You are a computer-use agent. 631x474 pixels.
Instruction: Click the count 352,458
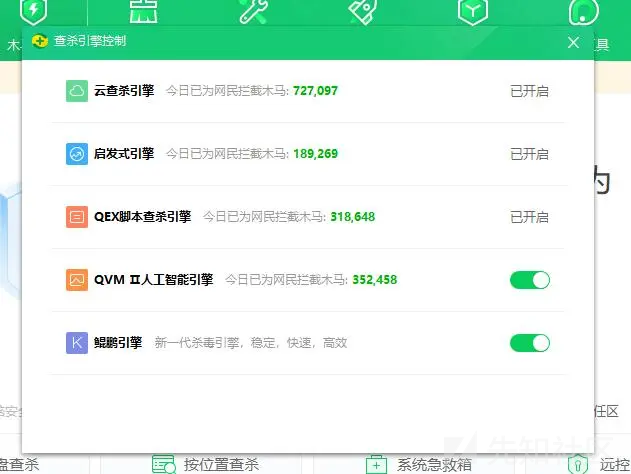coord(375,280)
